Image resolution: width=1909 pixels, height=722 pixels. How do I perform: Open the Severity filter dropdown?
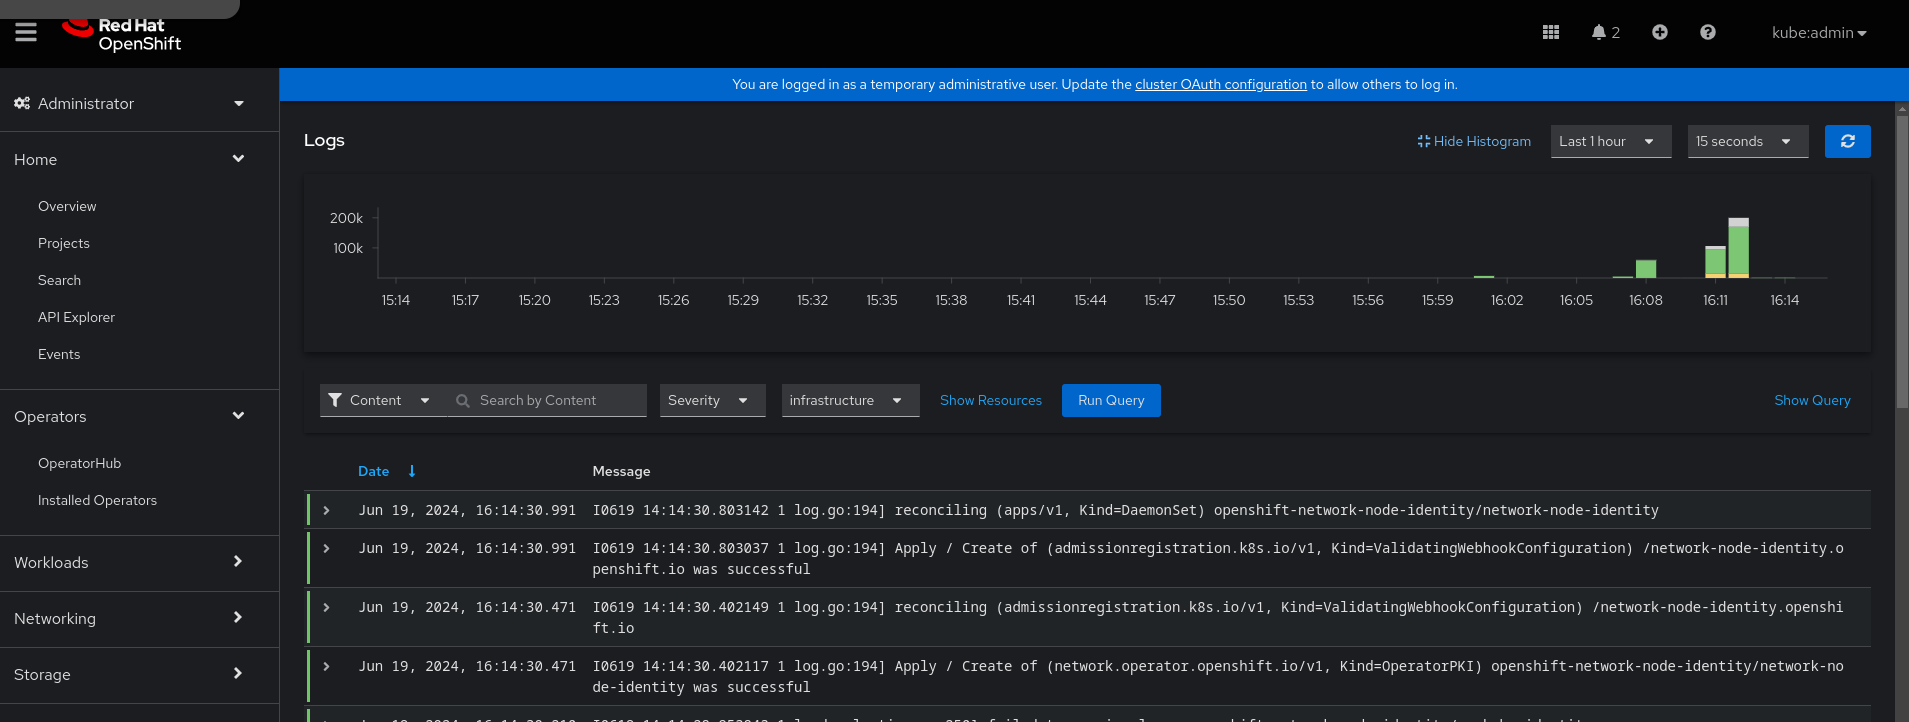point(711,401)
